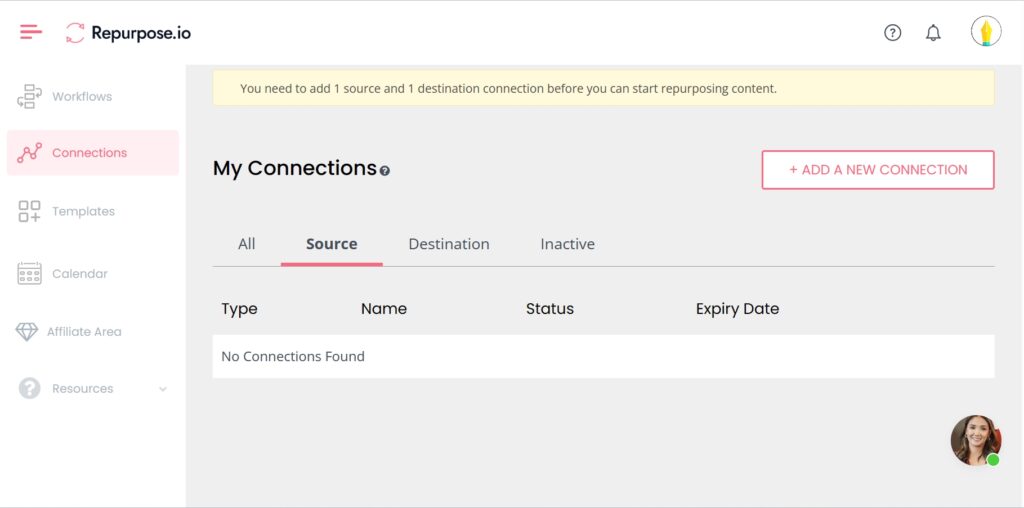Open Calendar section
Image resolution: width=1024 pixels, height=508 pixels.
pos(80,274)
